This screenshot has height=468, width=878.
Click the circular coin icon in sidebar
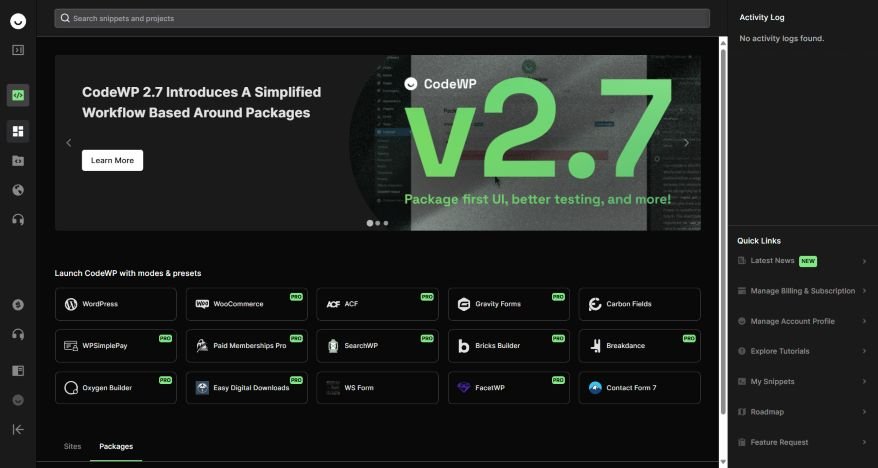[x=18, y=305]
